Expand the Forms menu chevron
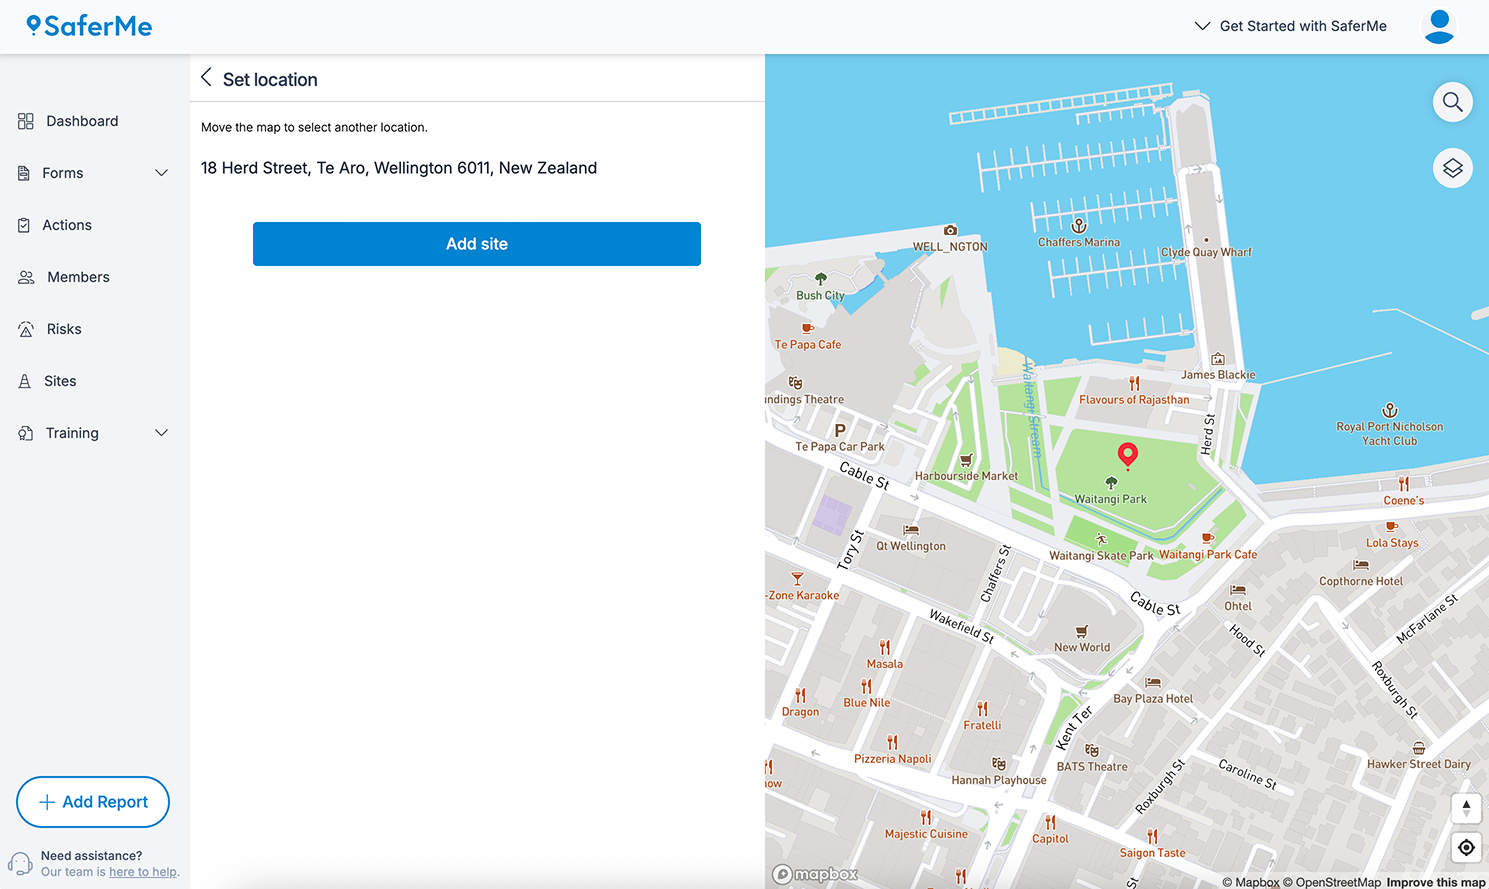 pos(161,173)
